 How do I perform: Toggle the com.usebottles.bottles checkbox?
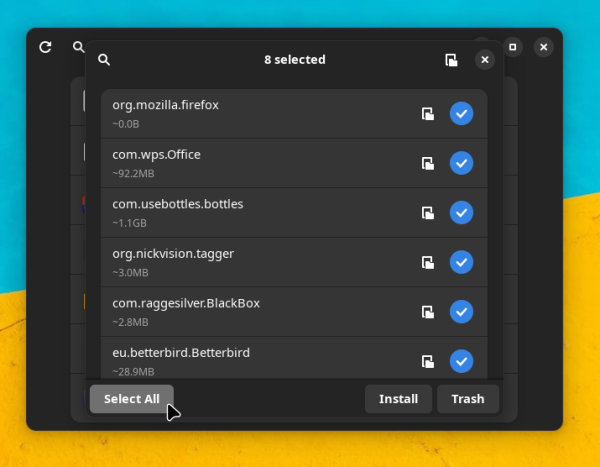point(461,213)
